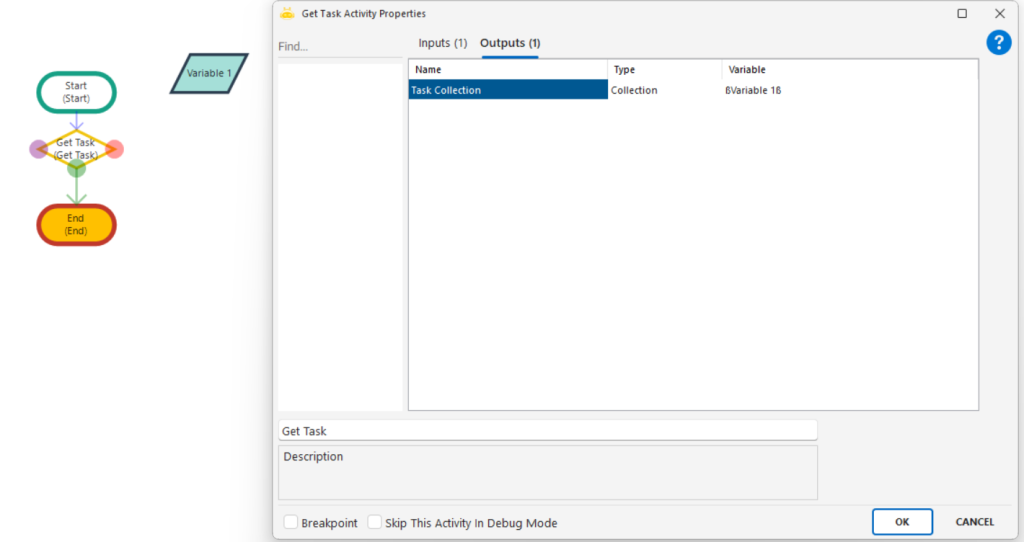
Task: Click the blue help question mark icon
Action: [998, 43]
